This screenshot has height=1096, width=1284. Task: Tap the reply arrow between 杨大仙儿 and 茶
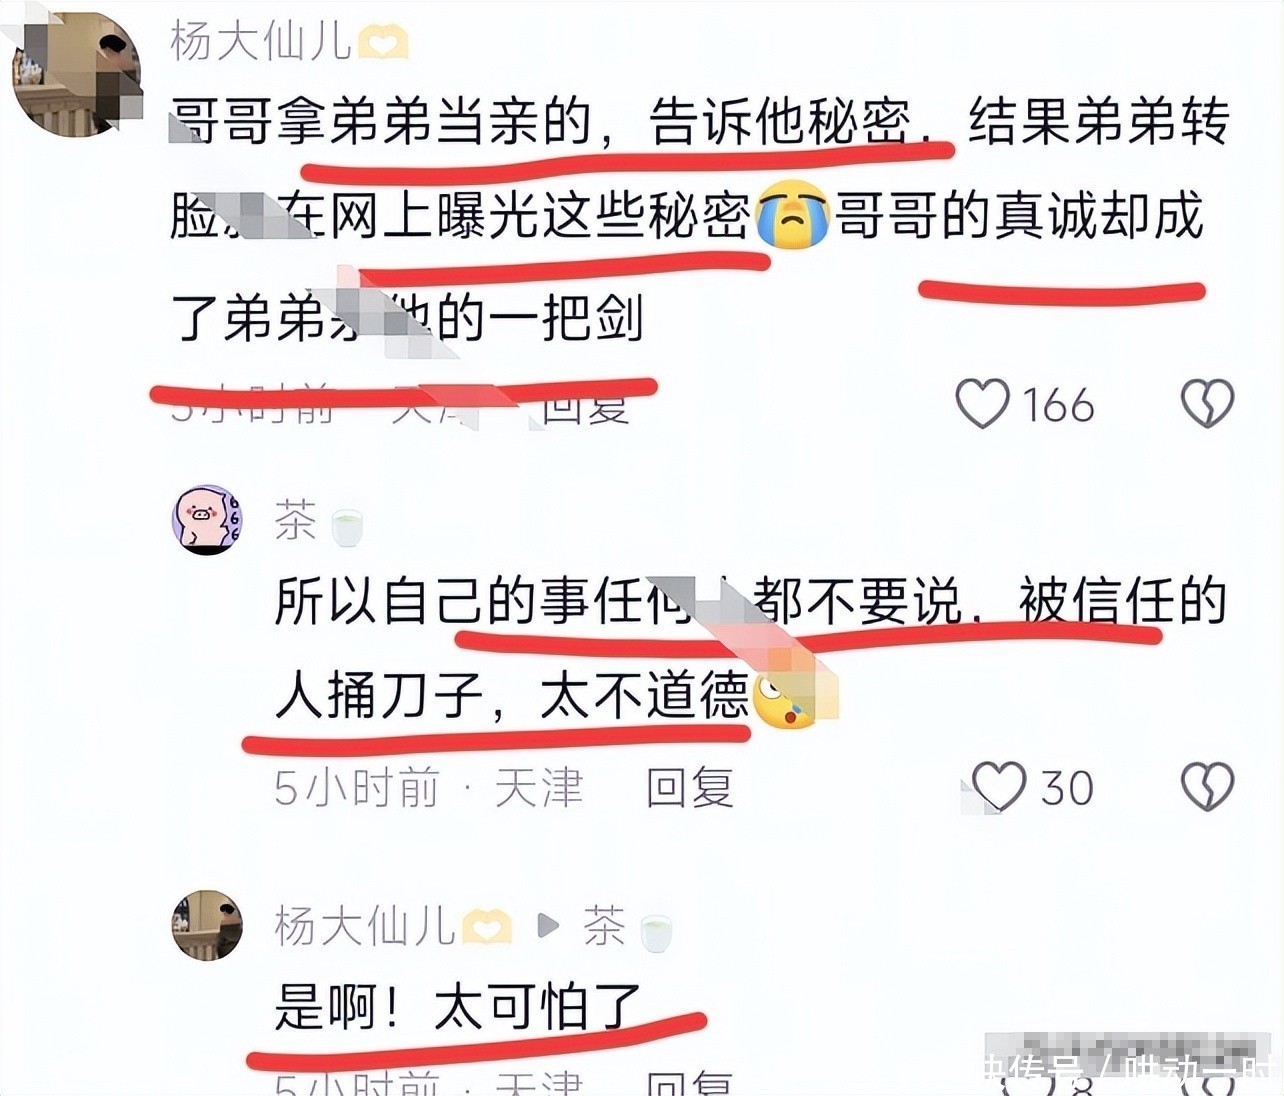(x=547, y=926)
